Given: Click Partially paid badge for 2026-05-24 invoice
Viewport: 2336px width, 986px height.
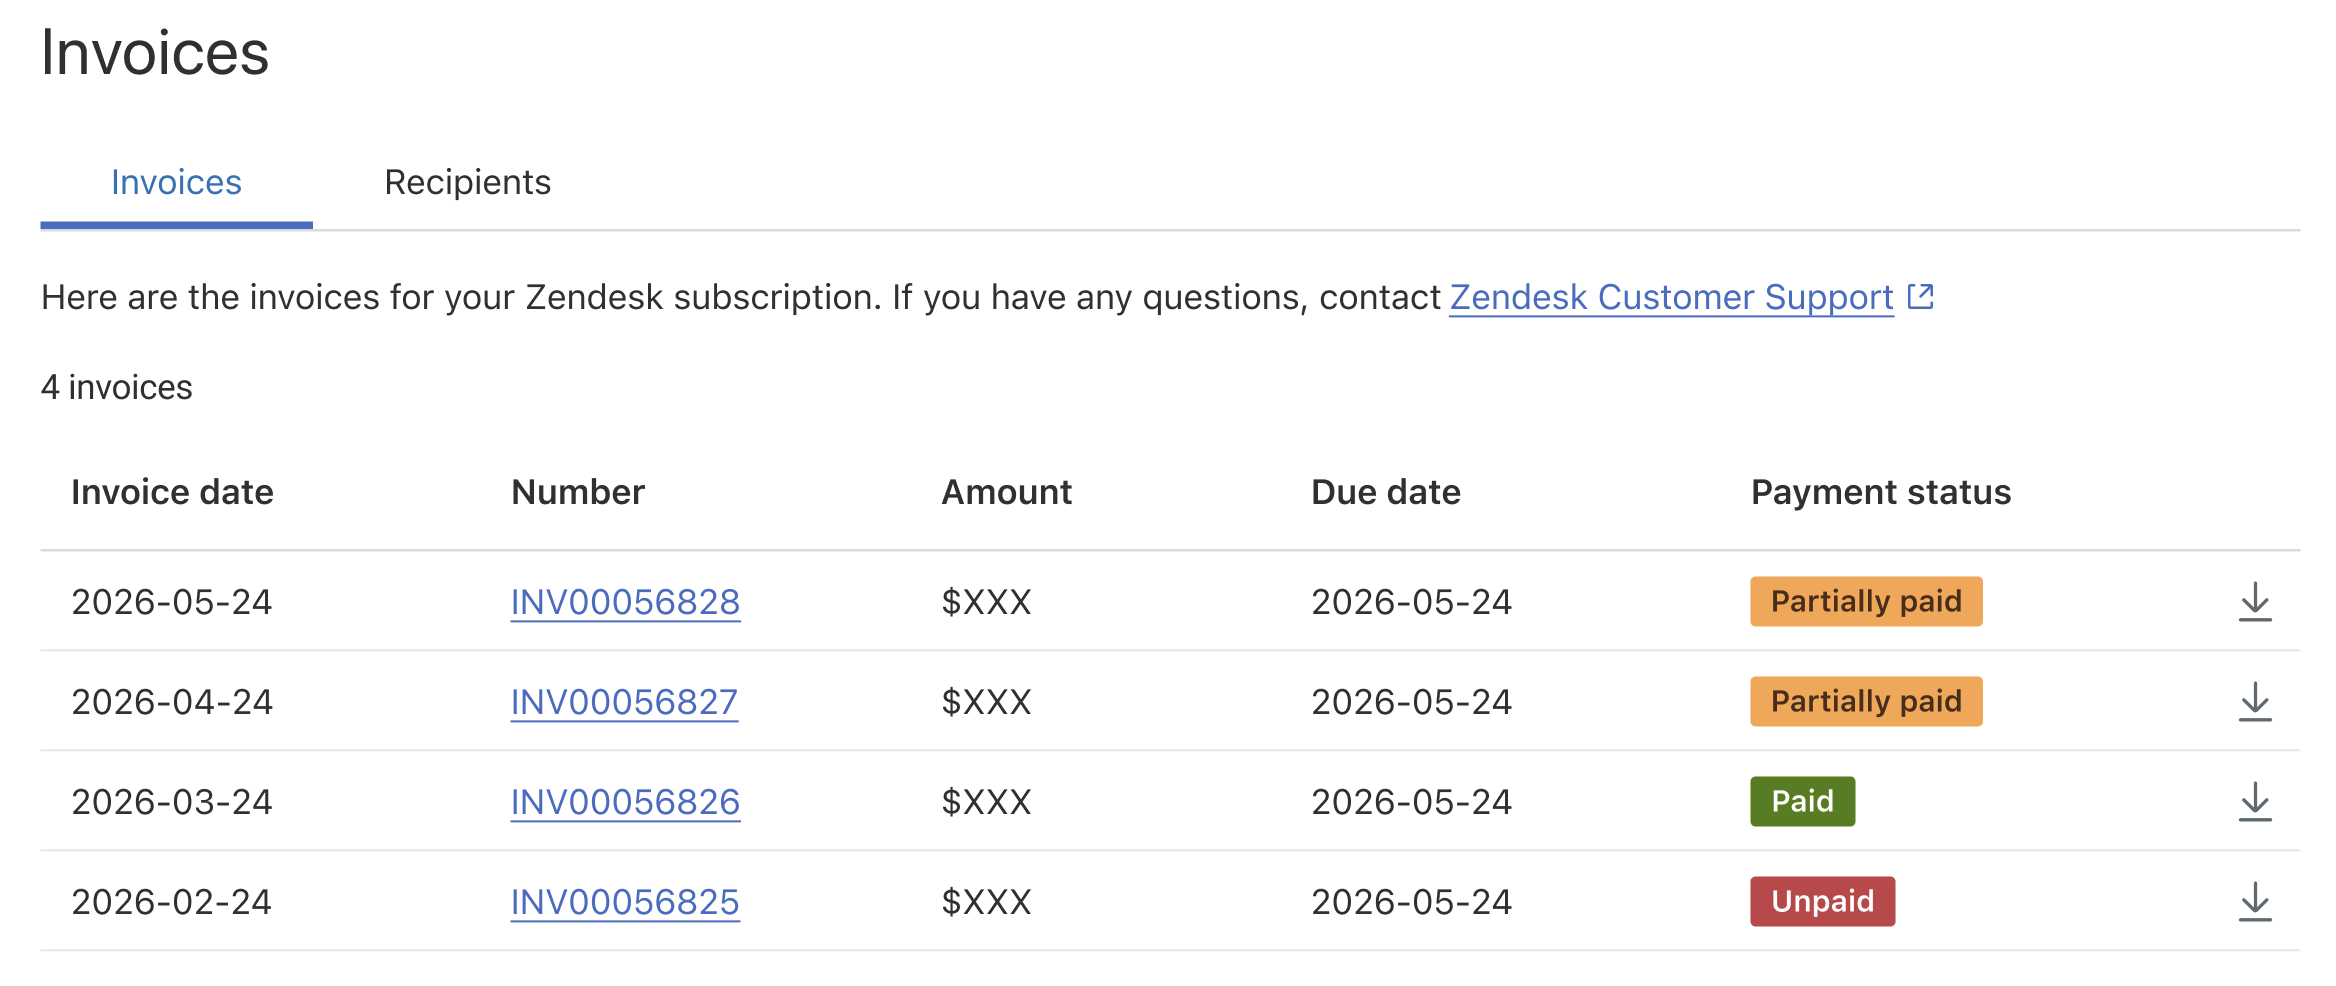Looking at the screenshot, I should click(x=1866, y=601).
